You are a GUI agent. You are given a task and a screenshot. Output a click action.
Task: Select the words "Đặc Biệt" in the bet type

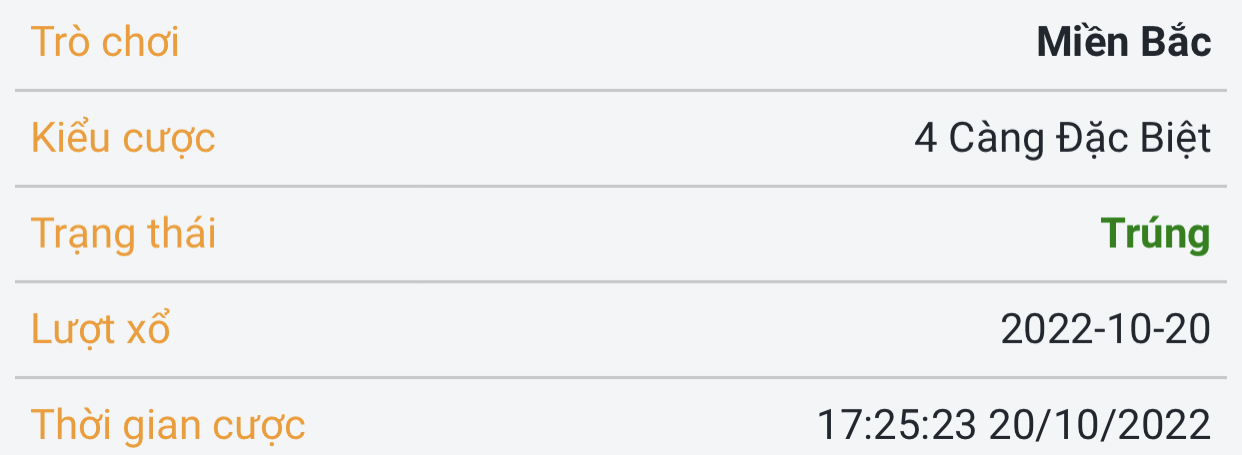pyautogui.click(x=1132, y=139)
